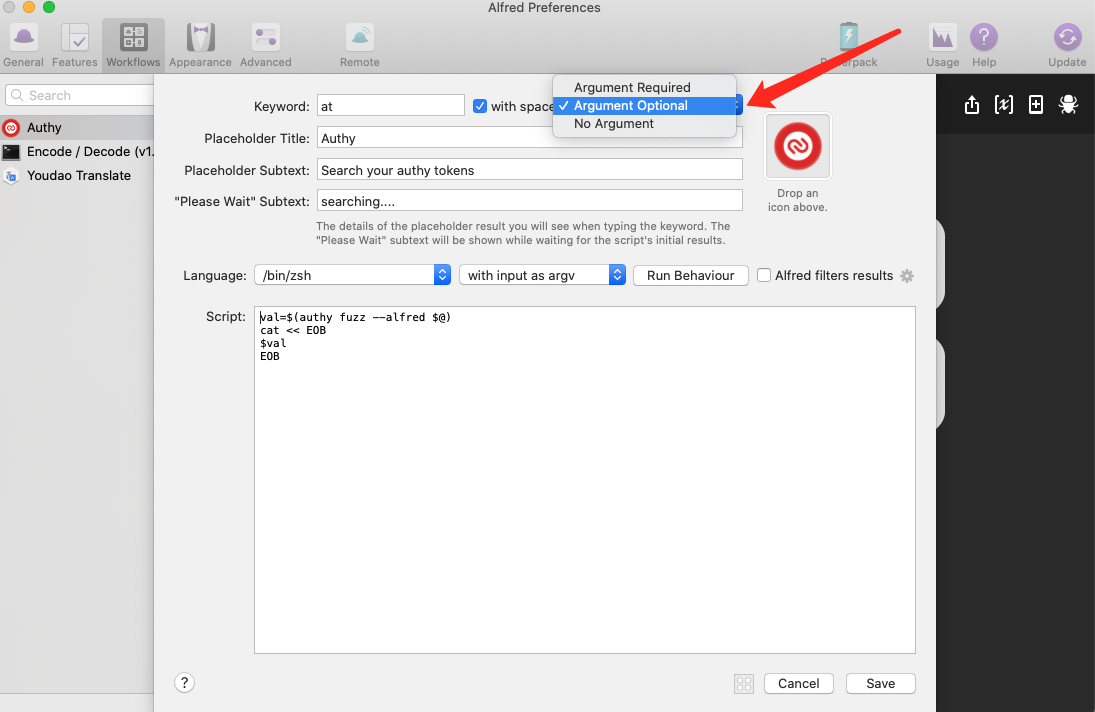The height and width of the screenshot is (712, 1095).
Task: Click the 'Please Wait' Subtext field
Action: pyautogui.click(x=529, y=201)
